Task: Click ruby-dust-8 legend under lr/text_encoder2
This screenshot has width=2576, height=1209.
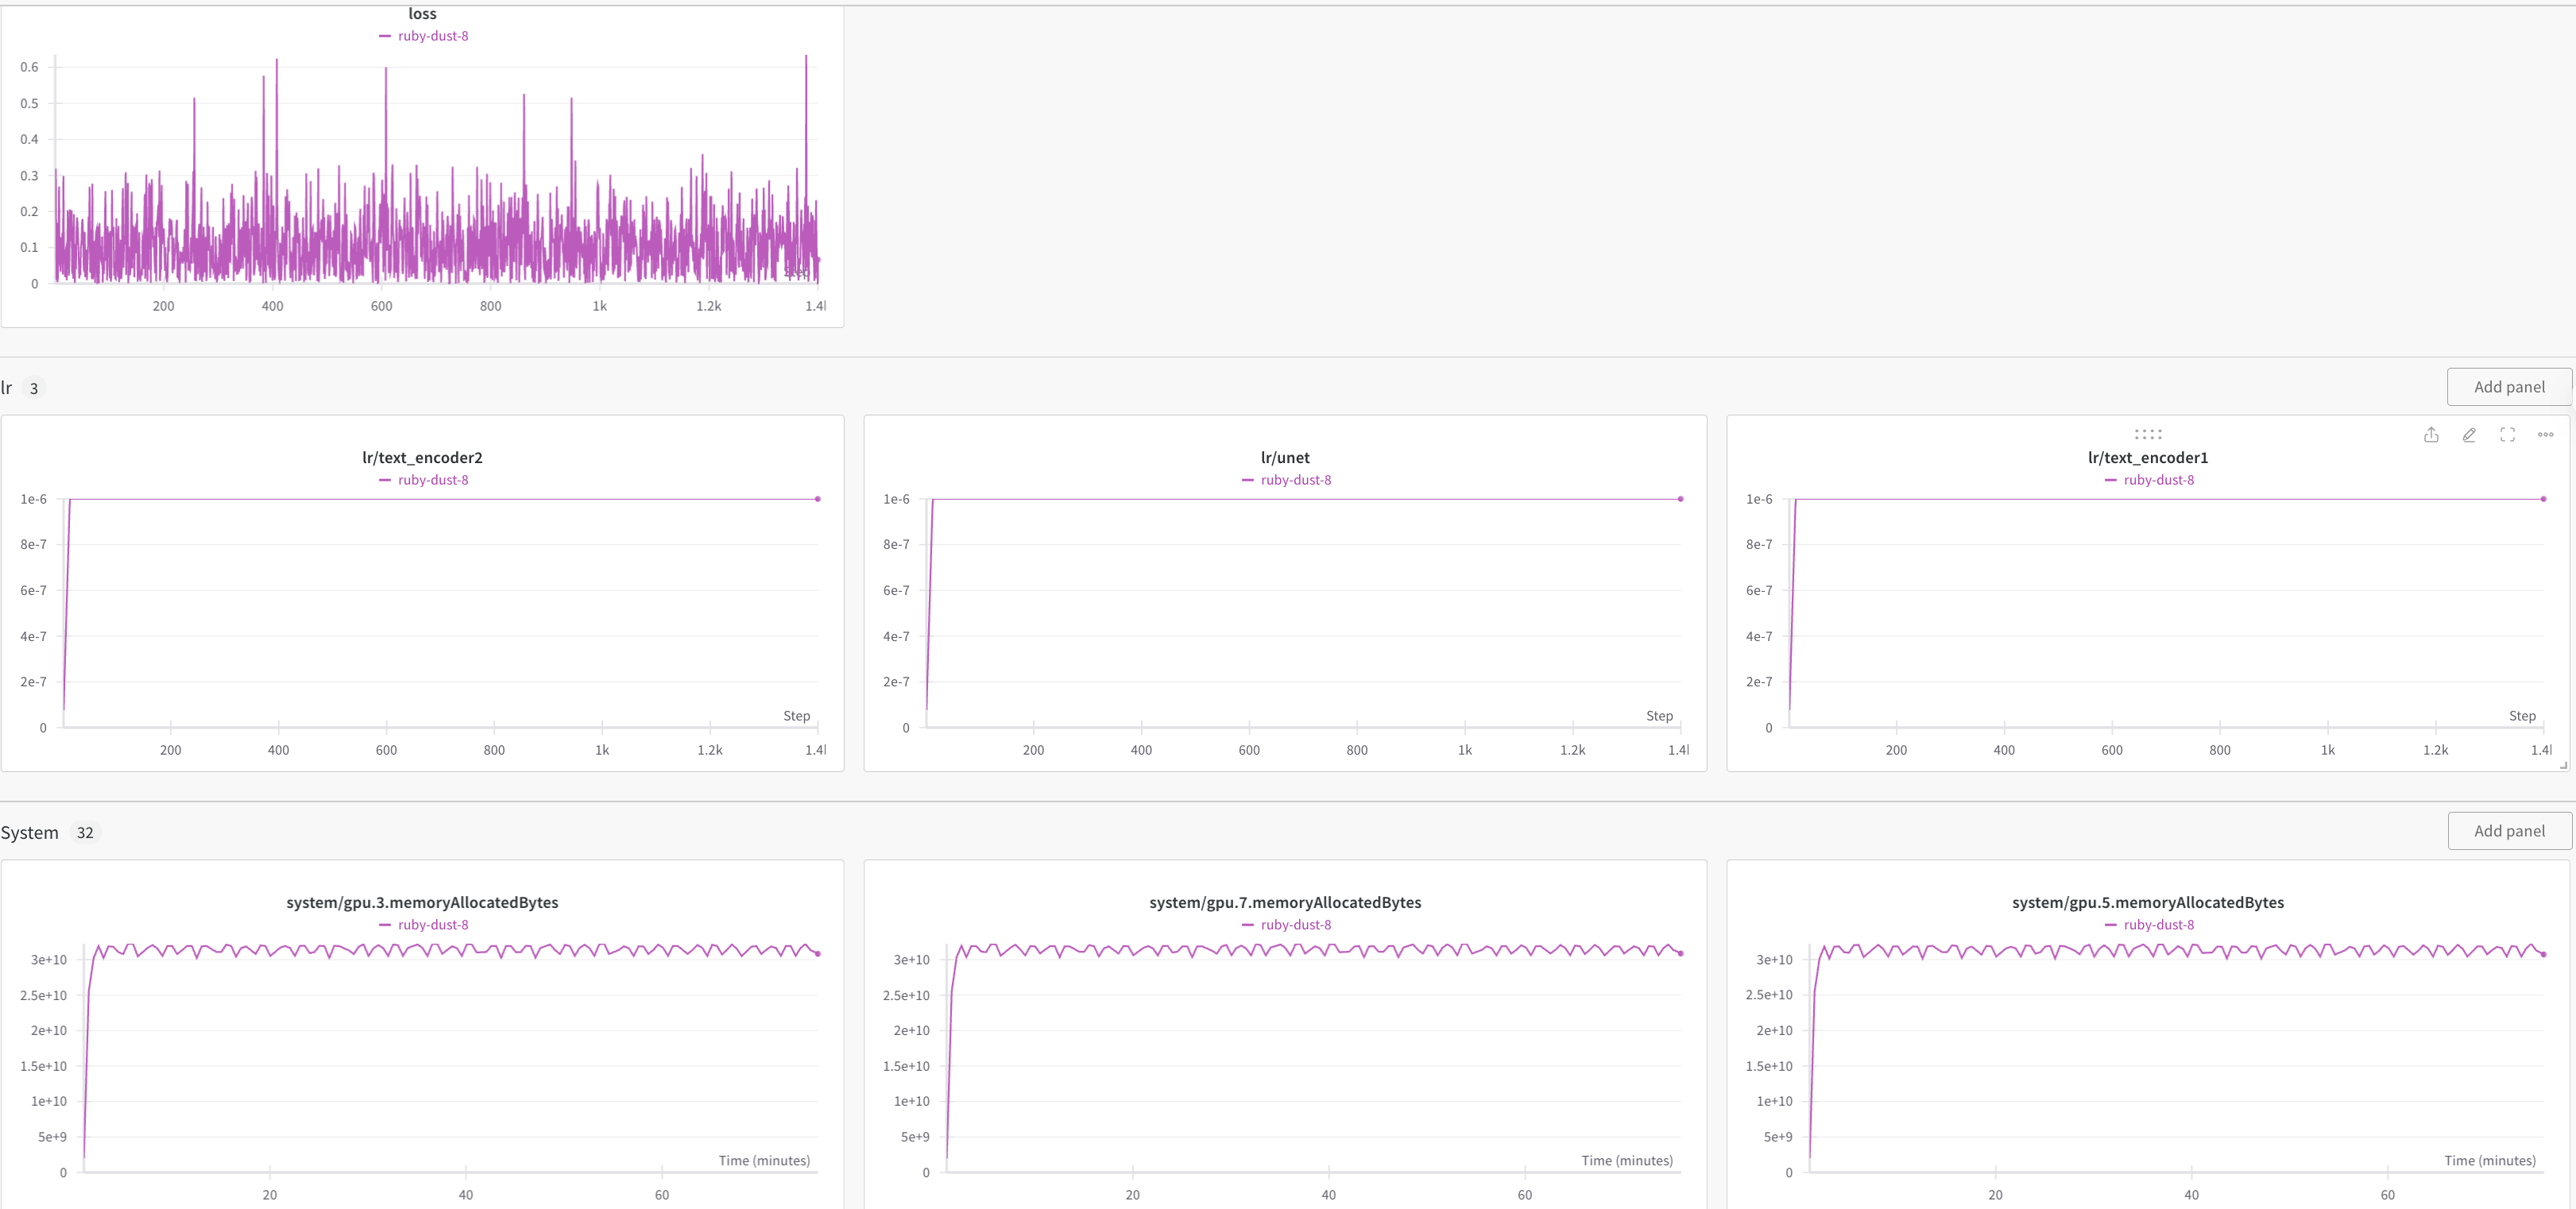Action: [x=432, y=480]
